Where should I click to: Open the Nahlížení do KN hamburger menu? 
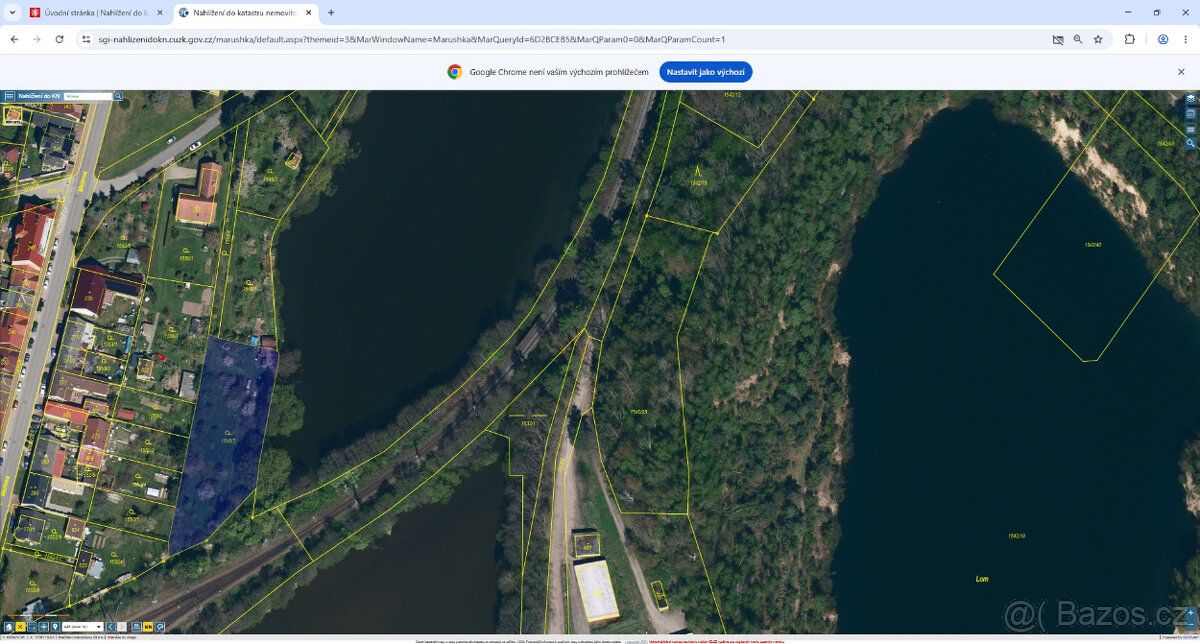coord(9,96)
